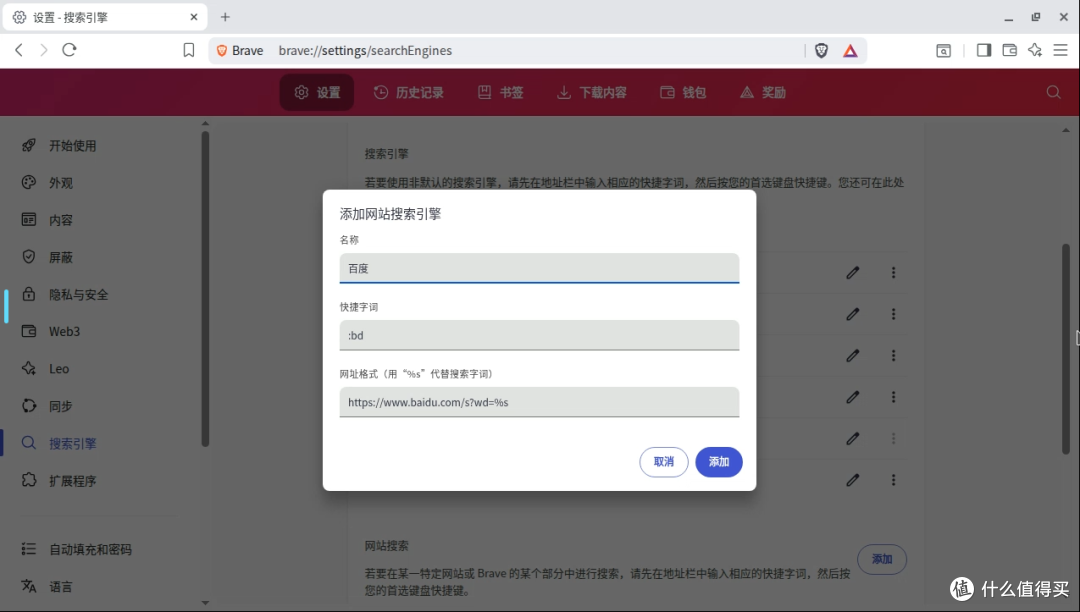
Task: Open a new tab with plus button
Action: point(225,17)
